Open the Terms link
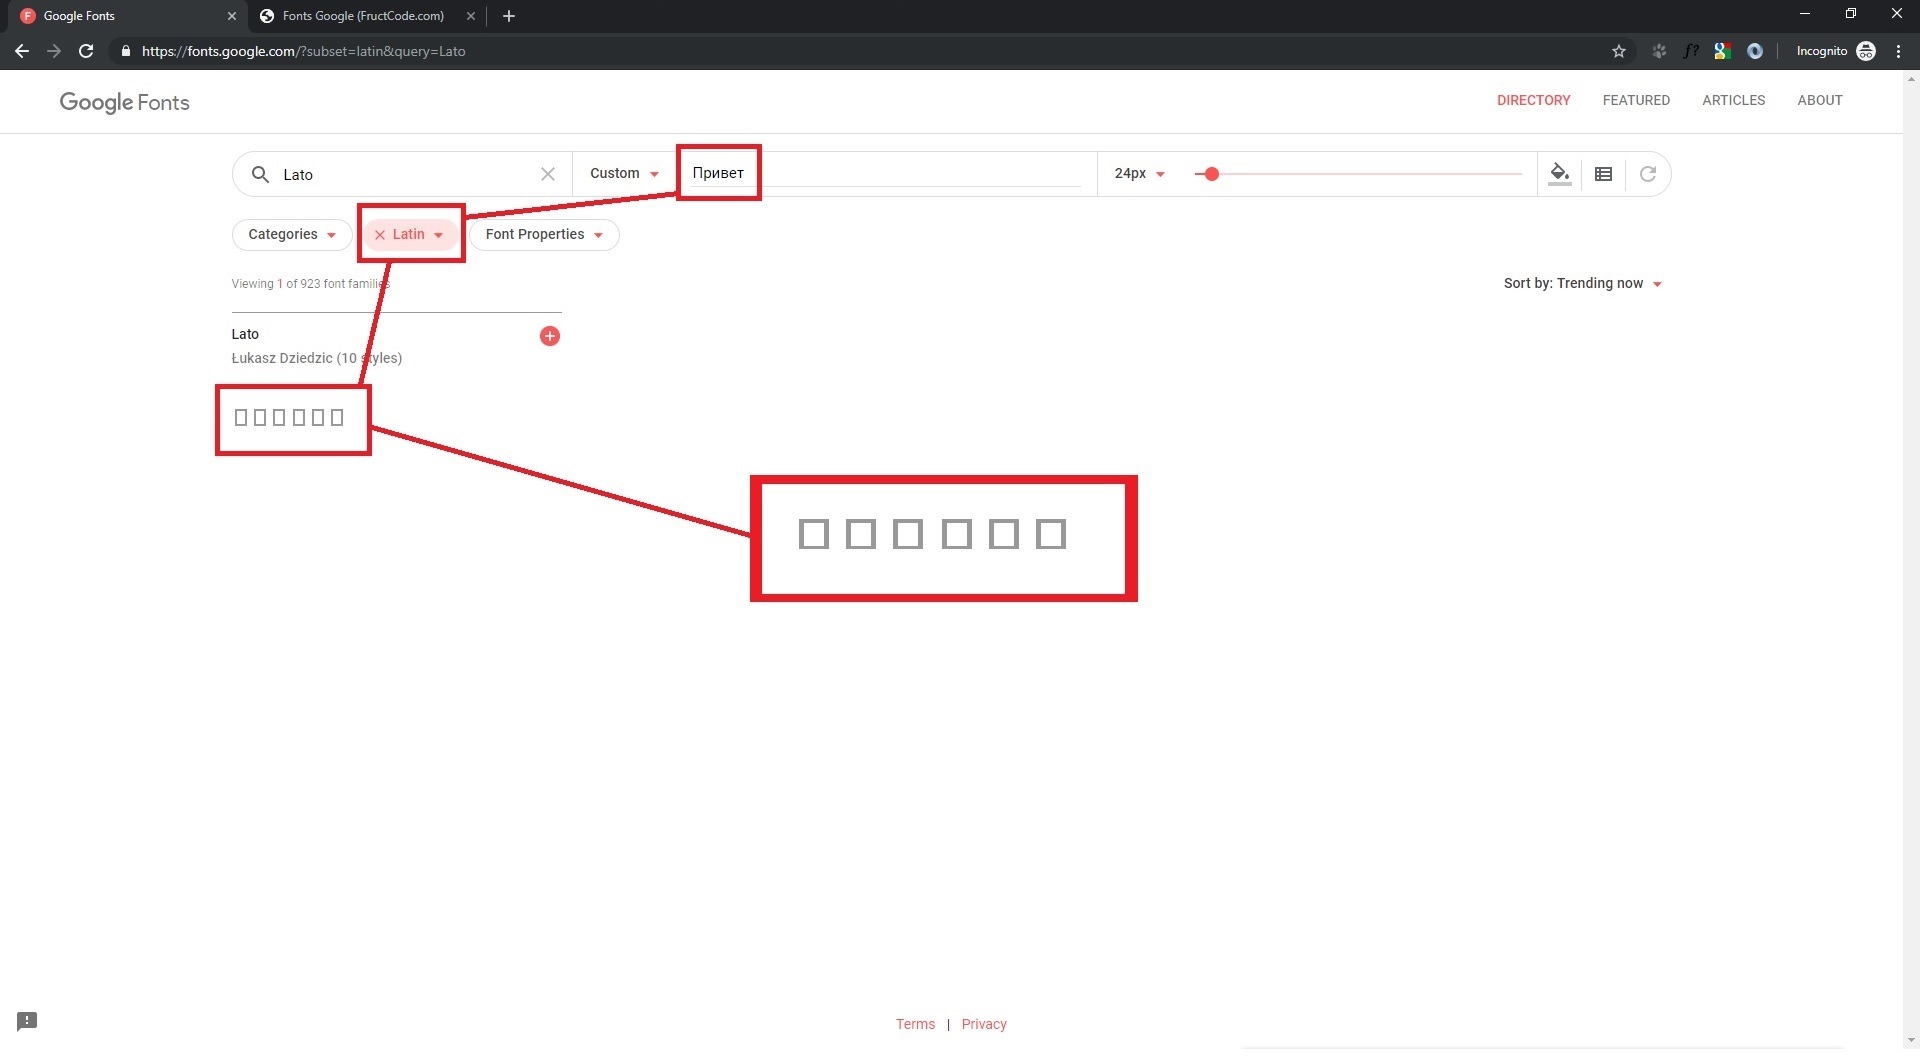Image resolution: width=1924 pixels, height=1058 pixels. [917, 1026]
